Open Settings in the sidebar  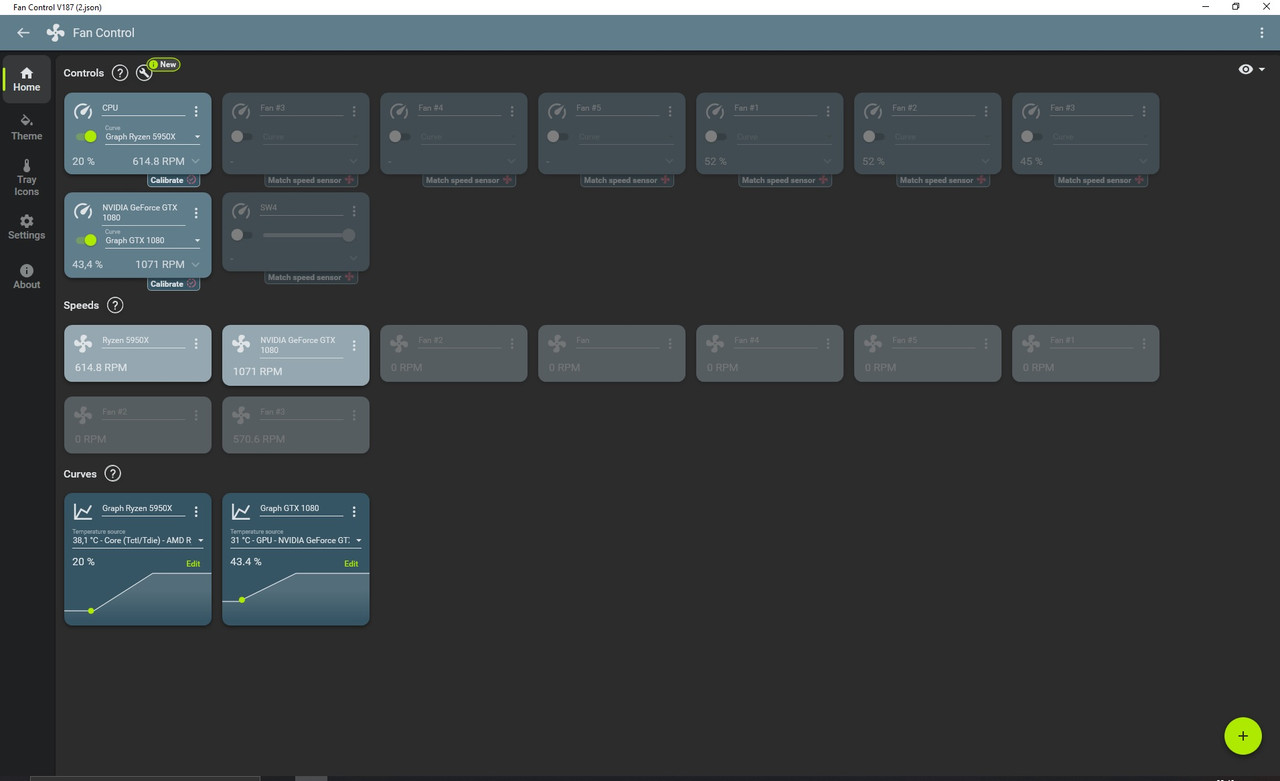pyautogui.click(x=27, y=227)
